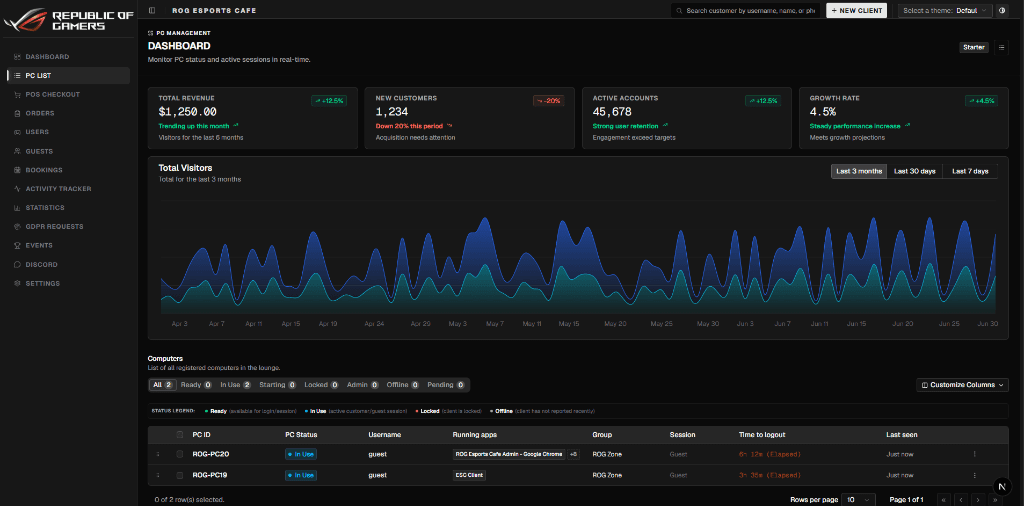Go to the first page
1024x506 pixels.
[944, 499]
